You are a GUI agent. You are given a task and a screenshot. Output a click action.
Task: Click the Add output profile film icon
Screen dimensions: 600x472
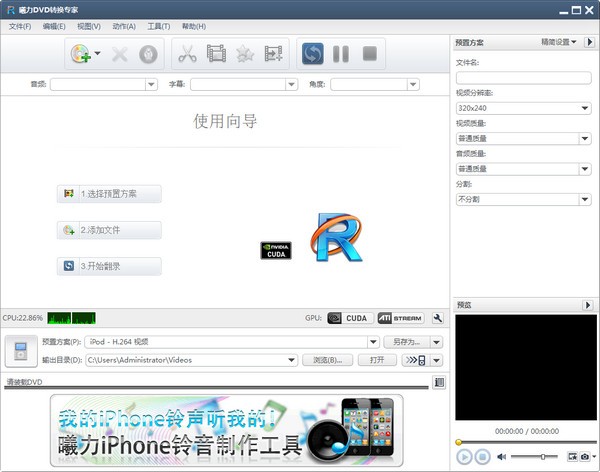click(274, 54)
